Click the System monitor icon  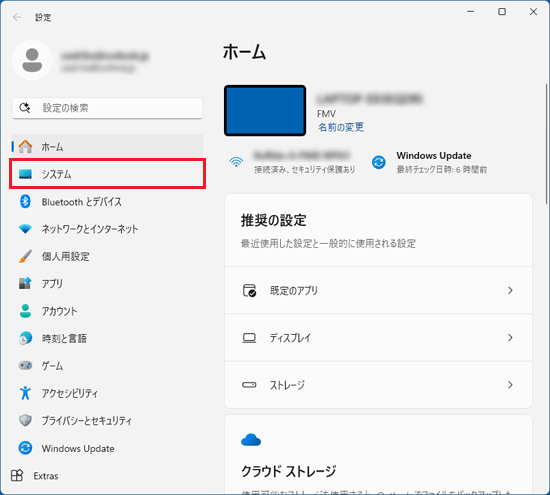[x=25, y=174]
